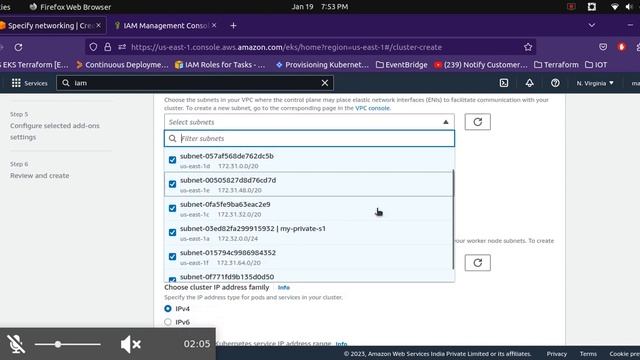
Task: Close the IAM Management Console tab
Action: (x=214, y=25)
